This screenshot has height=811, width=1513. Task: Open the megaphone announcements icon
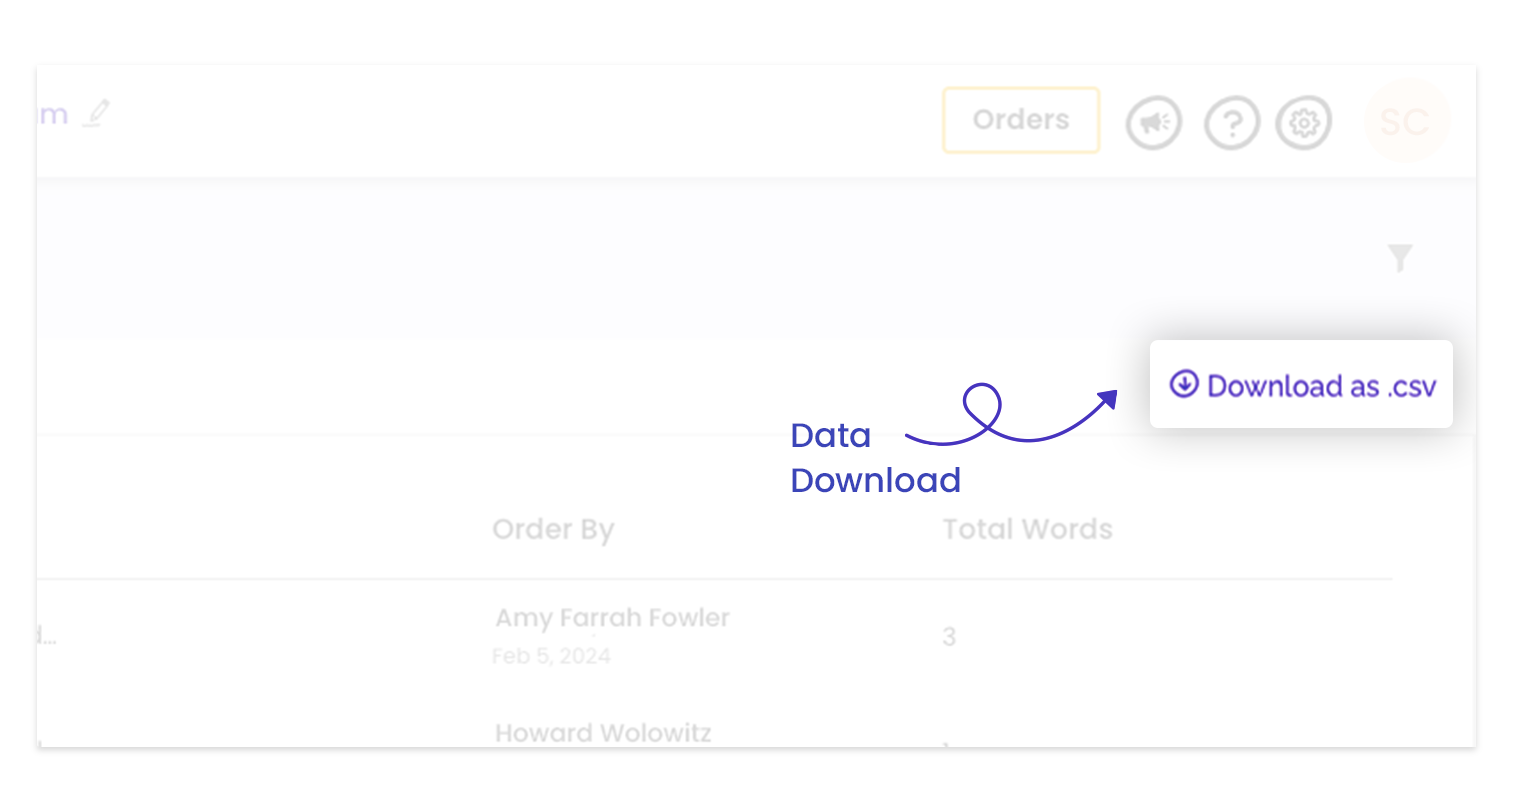coord(1154,123)
